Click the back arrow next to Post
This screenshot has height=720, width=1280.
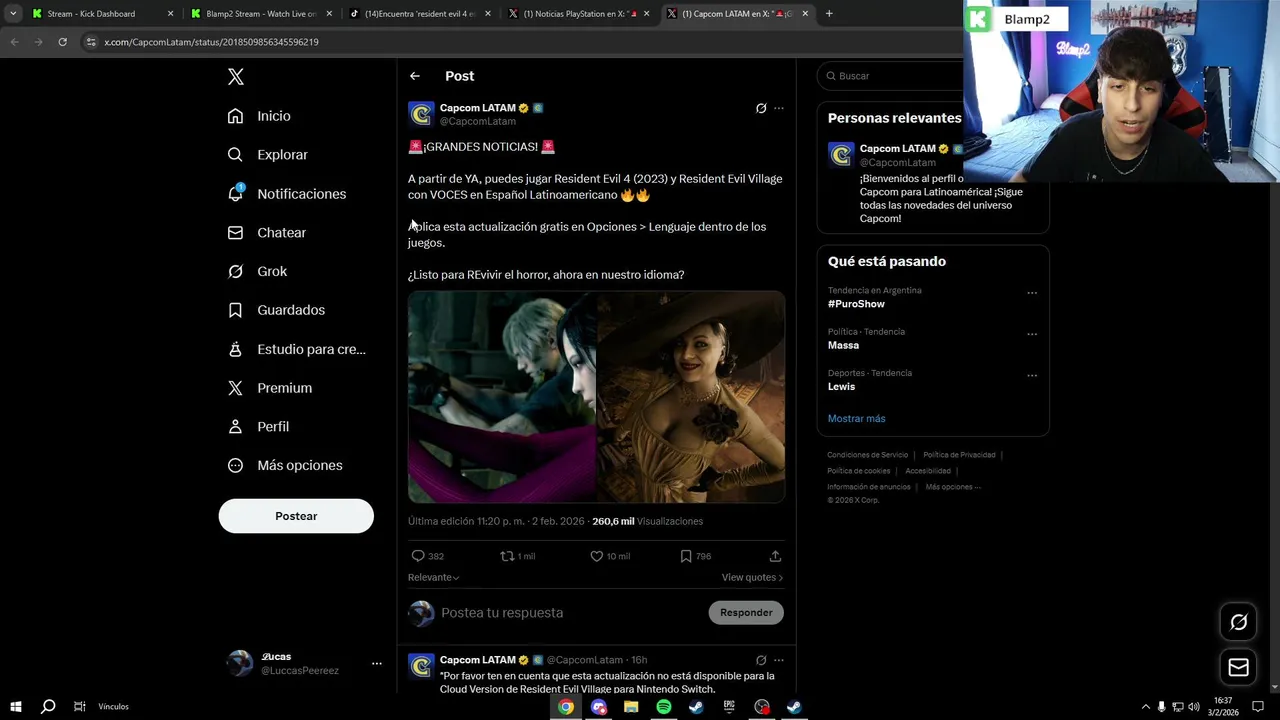point(415,76)
